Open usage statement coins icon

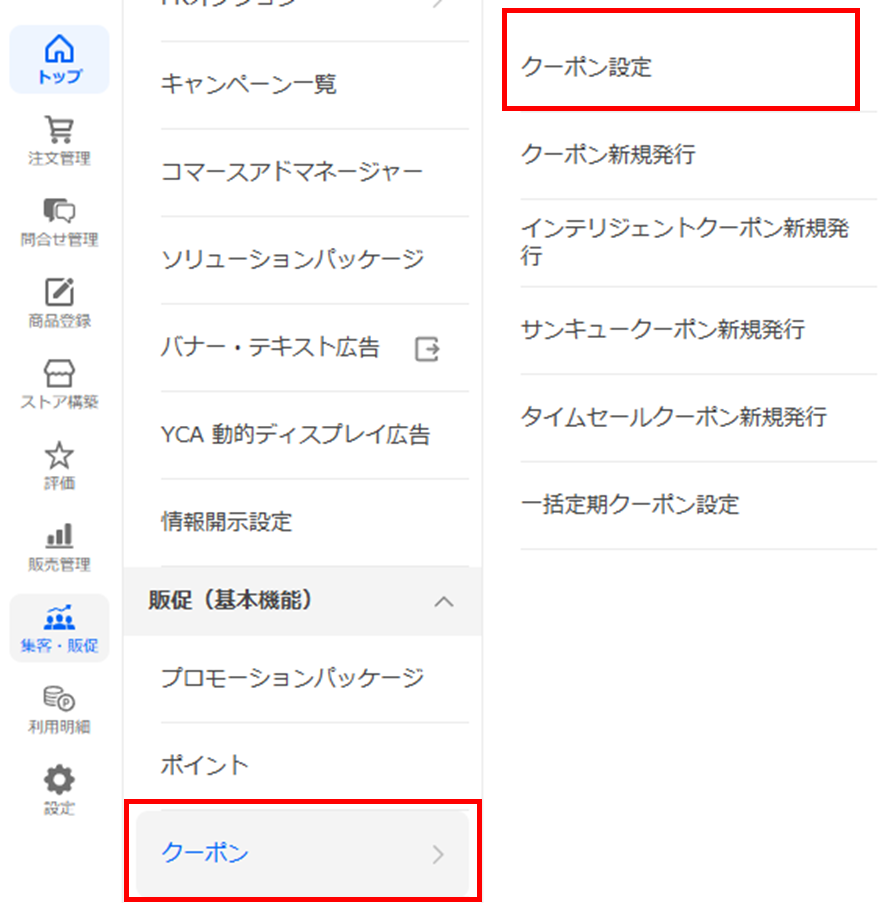[60, 699]
